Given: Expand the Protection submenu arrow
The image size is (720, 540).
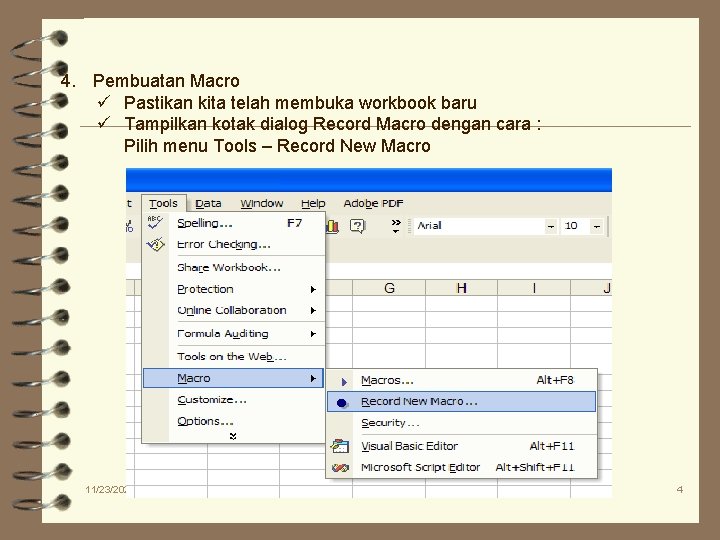Looking at the screenshot, I should pos(313,289).
